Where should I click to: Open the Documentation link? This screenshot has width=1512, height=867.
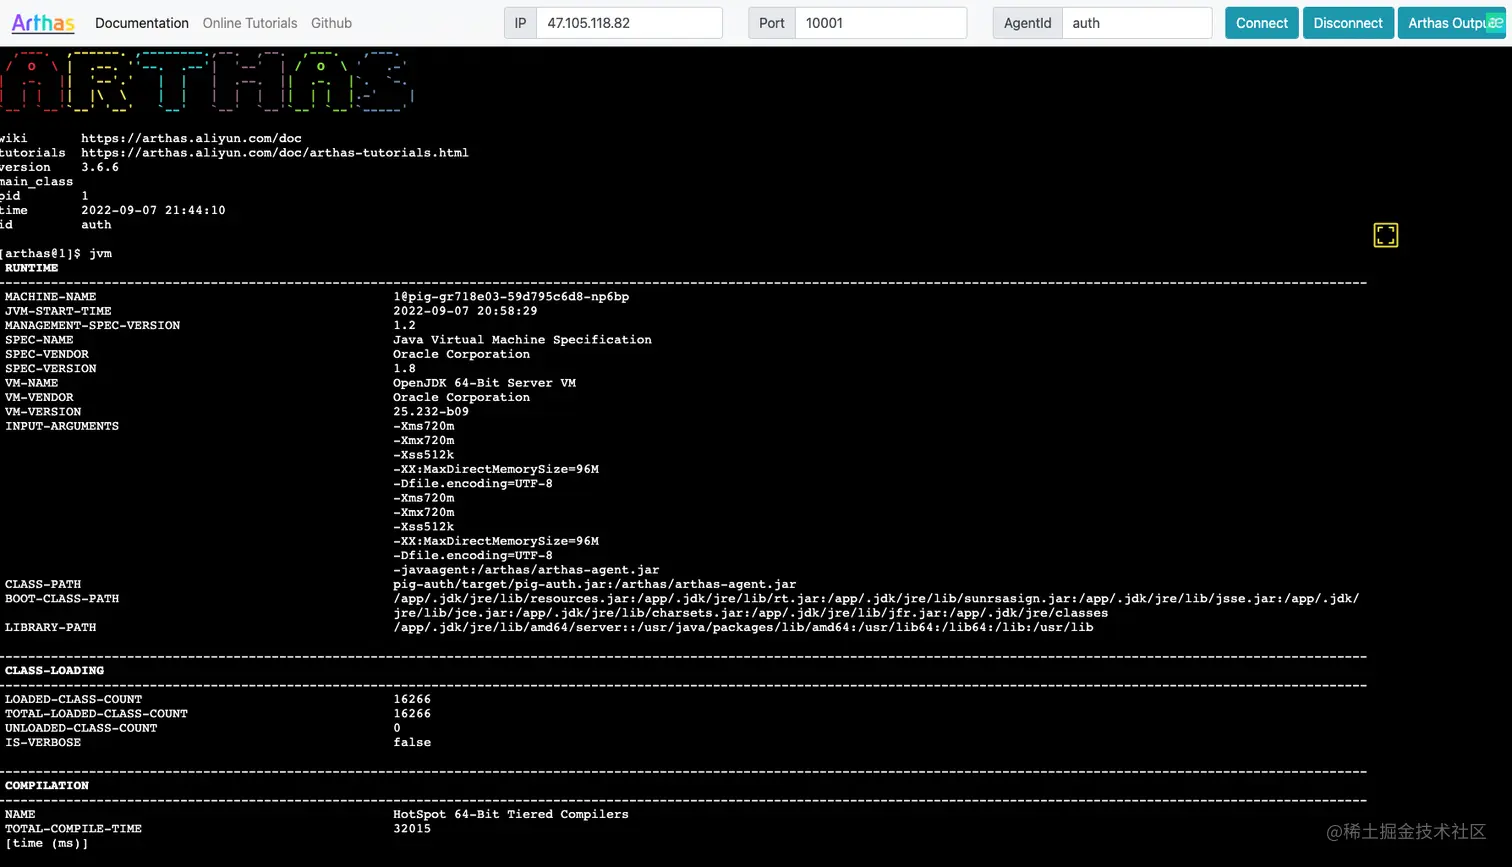[142, 23]
